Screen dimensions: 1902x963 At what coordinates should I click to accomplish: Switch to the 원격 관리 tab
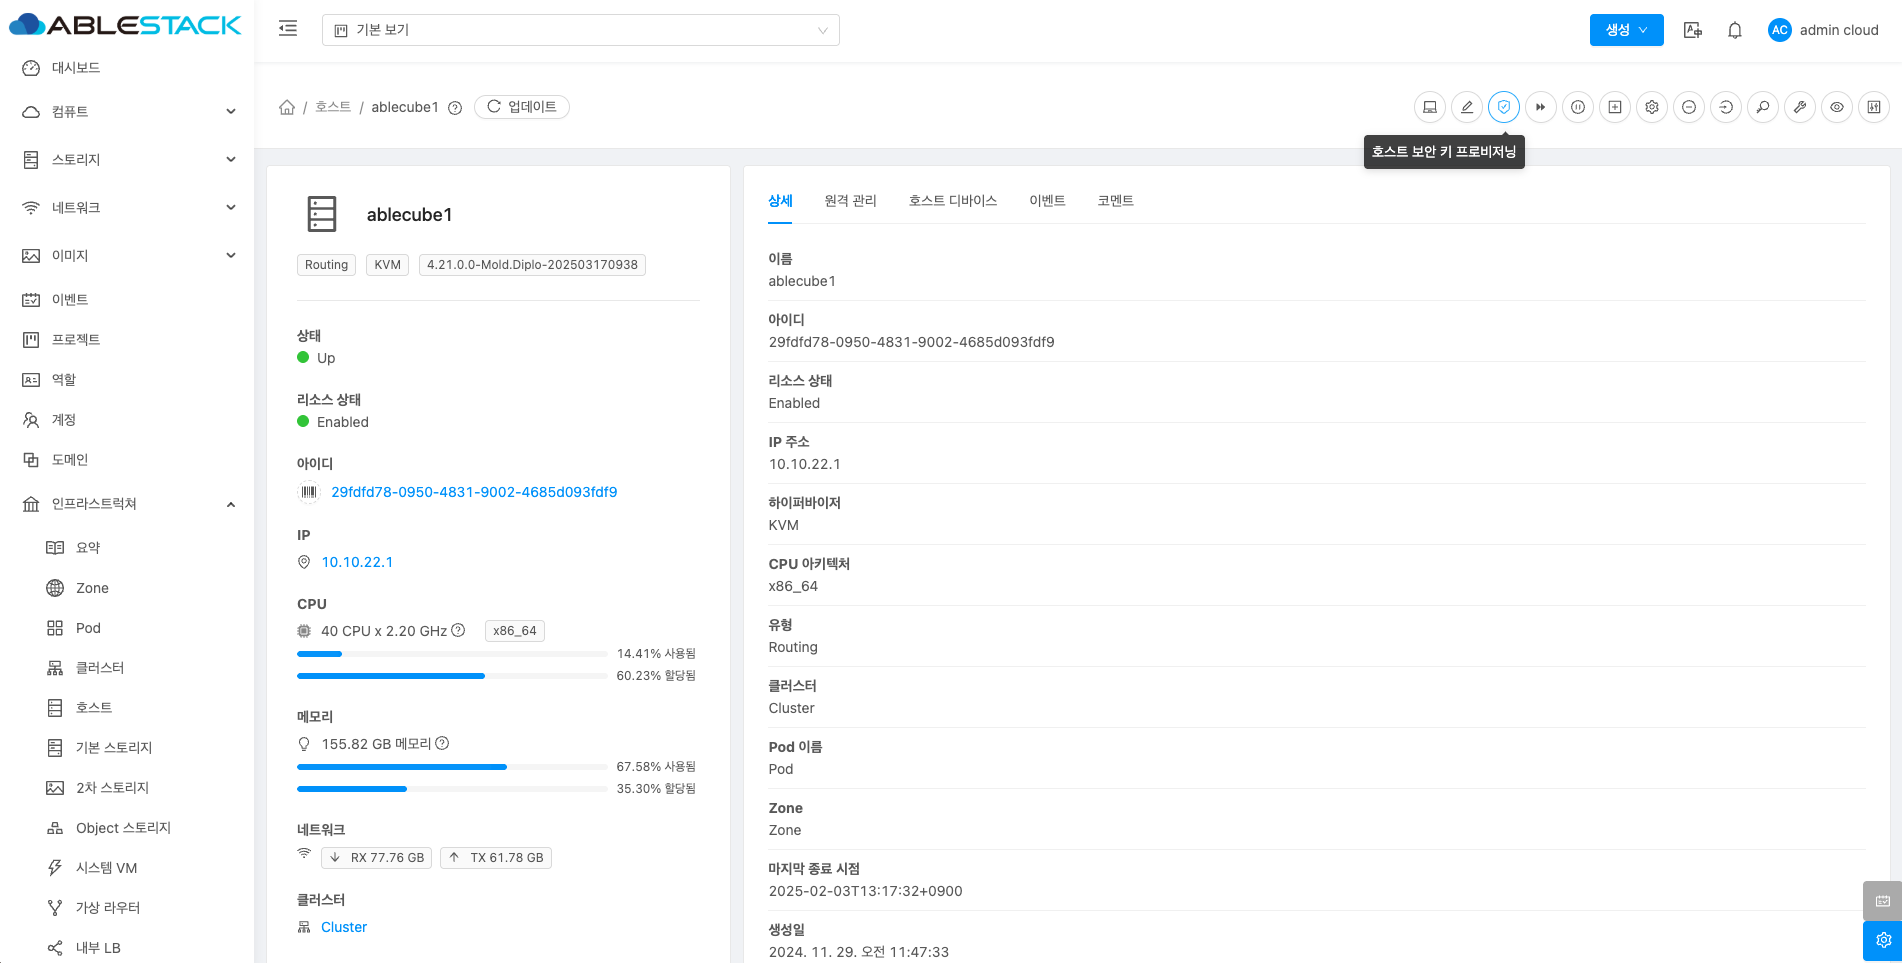point(850,201)
